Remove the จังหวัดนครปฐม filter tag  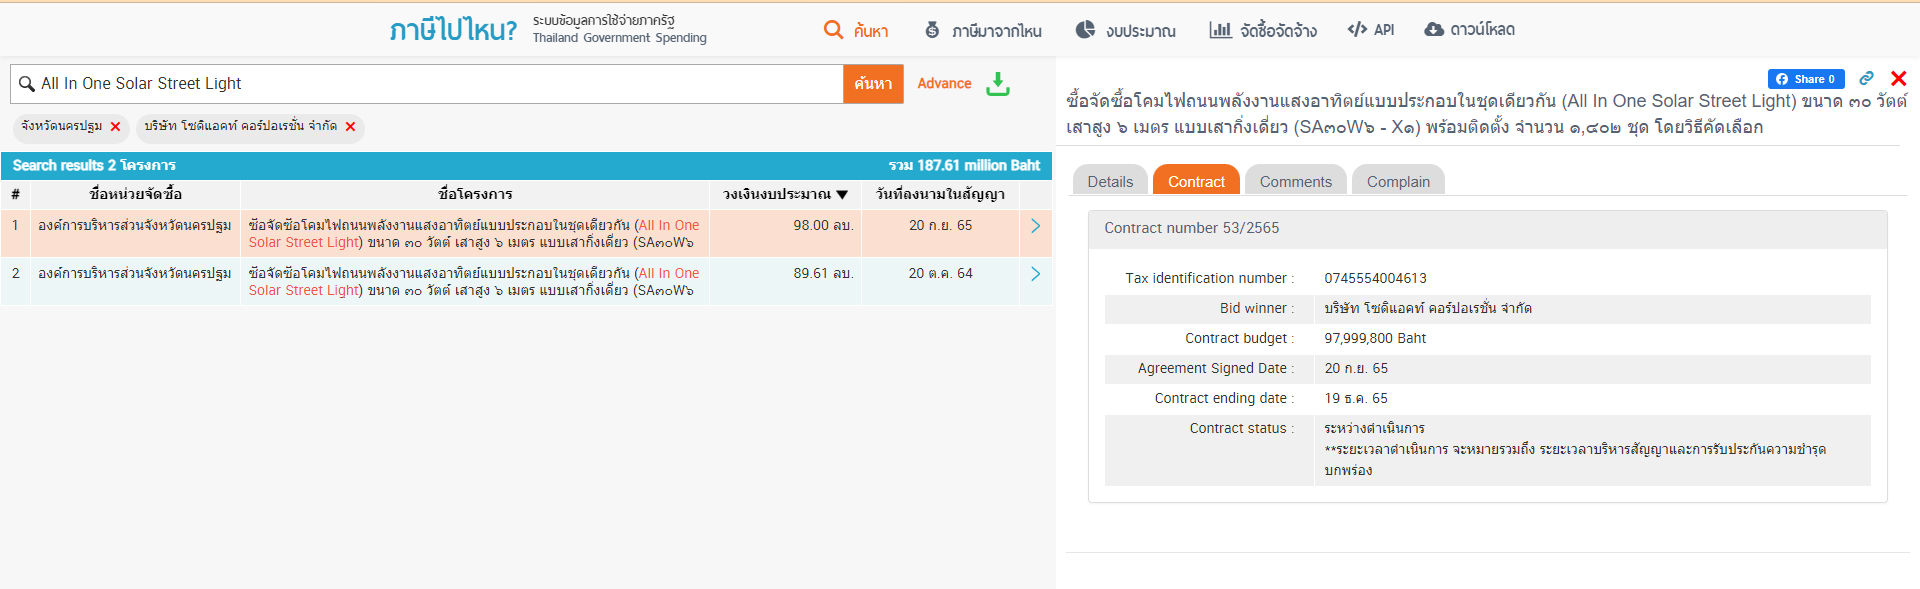(116, 127)
